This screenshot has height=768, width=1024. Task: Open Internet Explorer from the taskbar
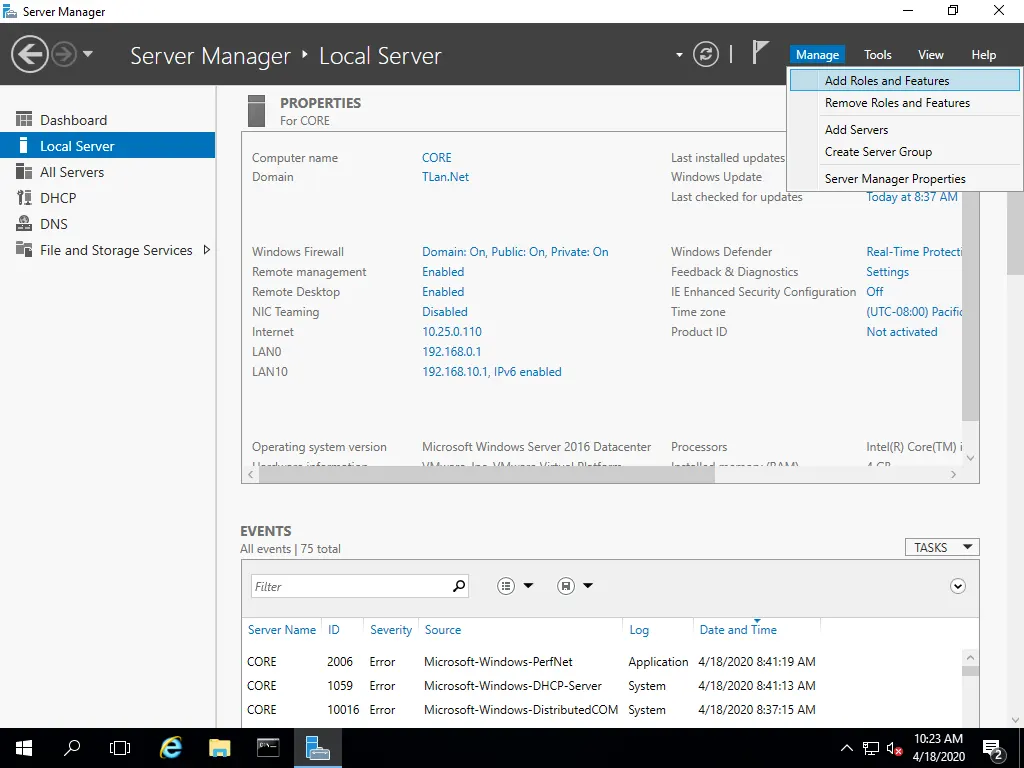click(171, 748)
